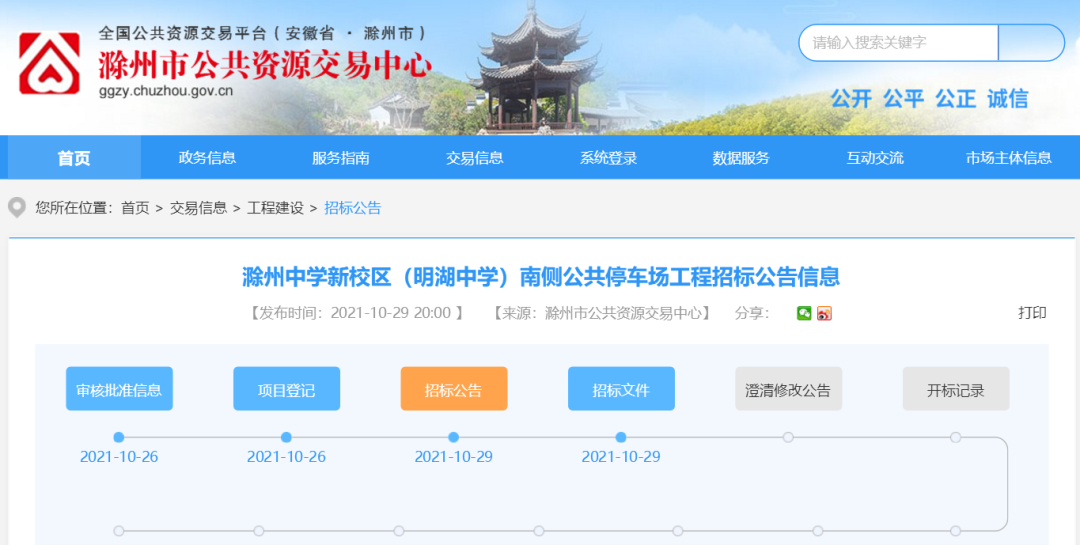1080x545 pixels.
Task: Navigate to the 市场主体信息 menu
Action: pyautogui.click(x=1008, y=158)
